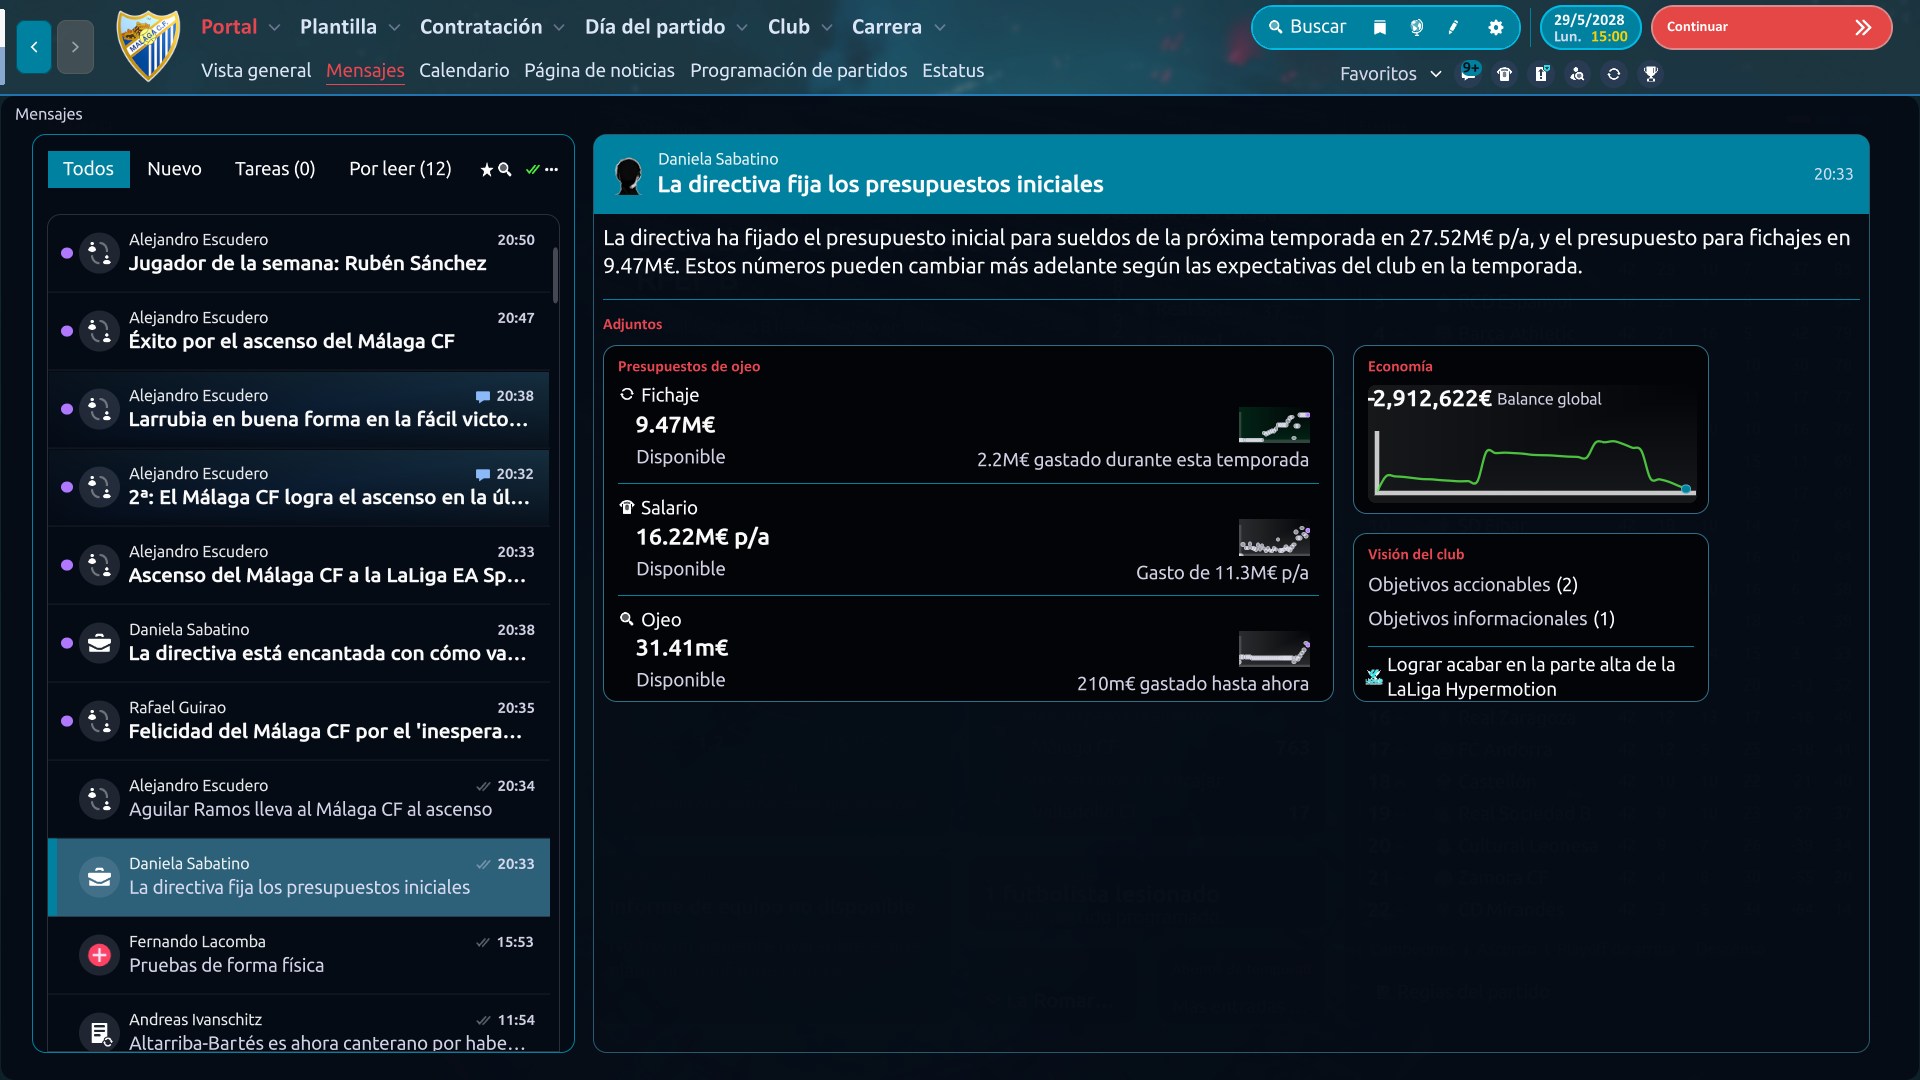Open the globe world icon
This screenshot has height=1080, width=1920.
[1417, 28]
